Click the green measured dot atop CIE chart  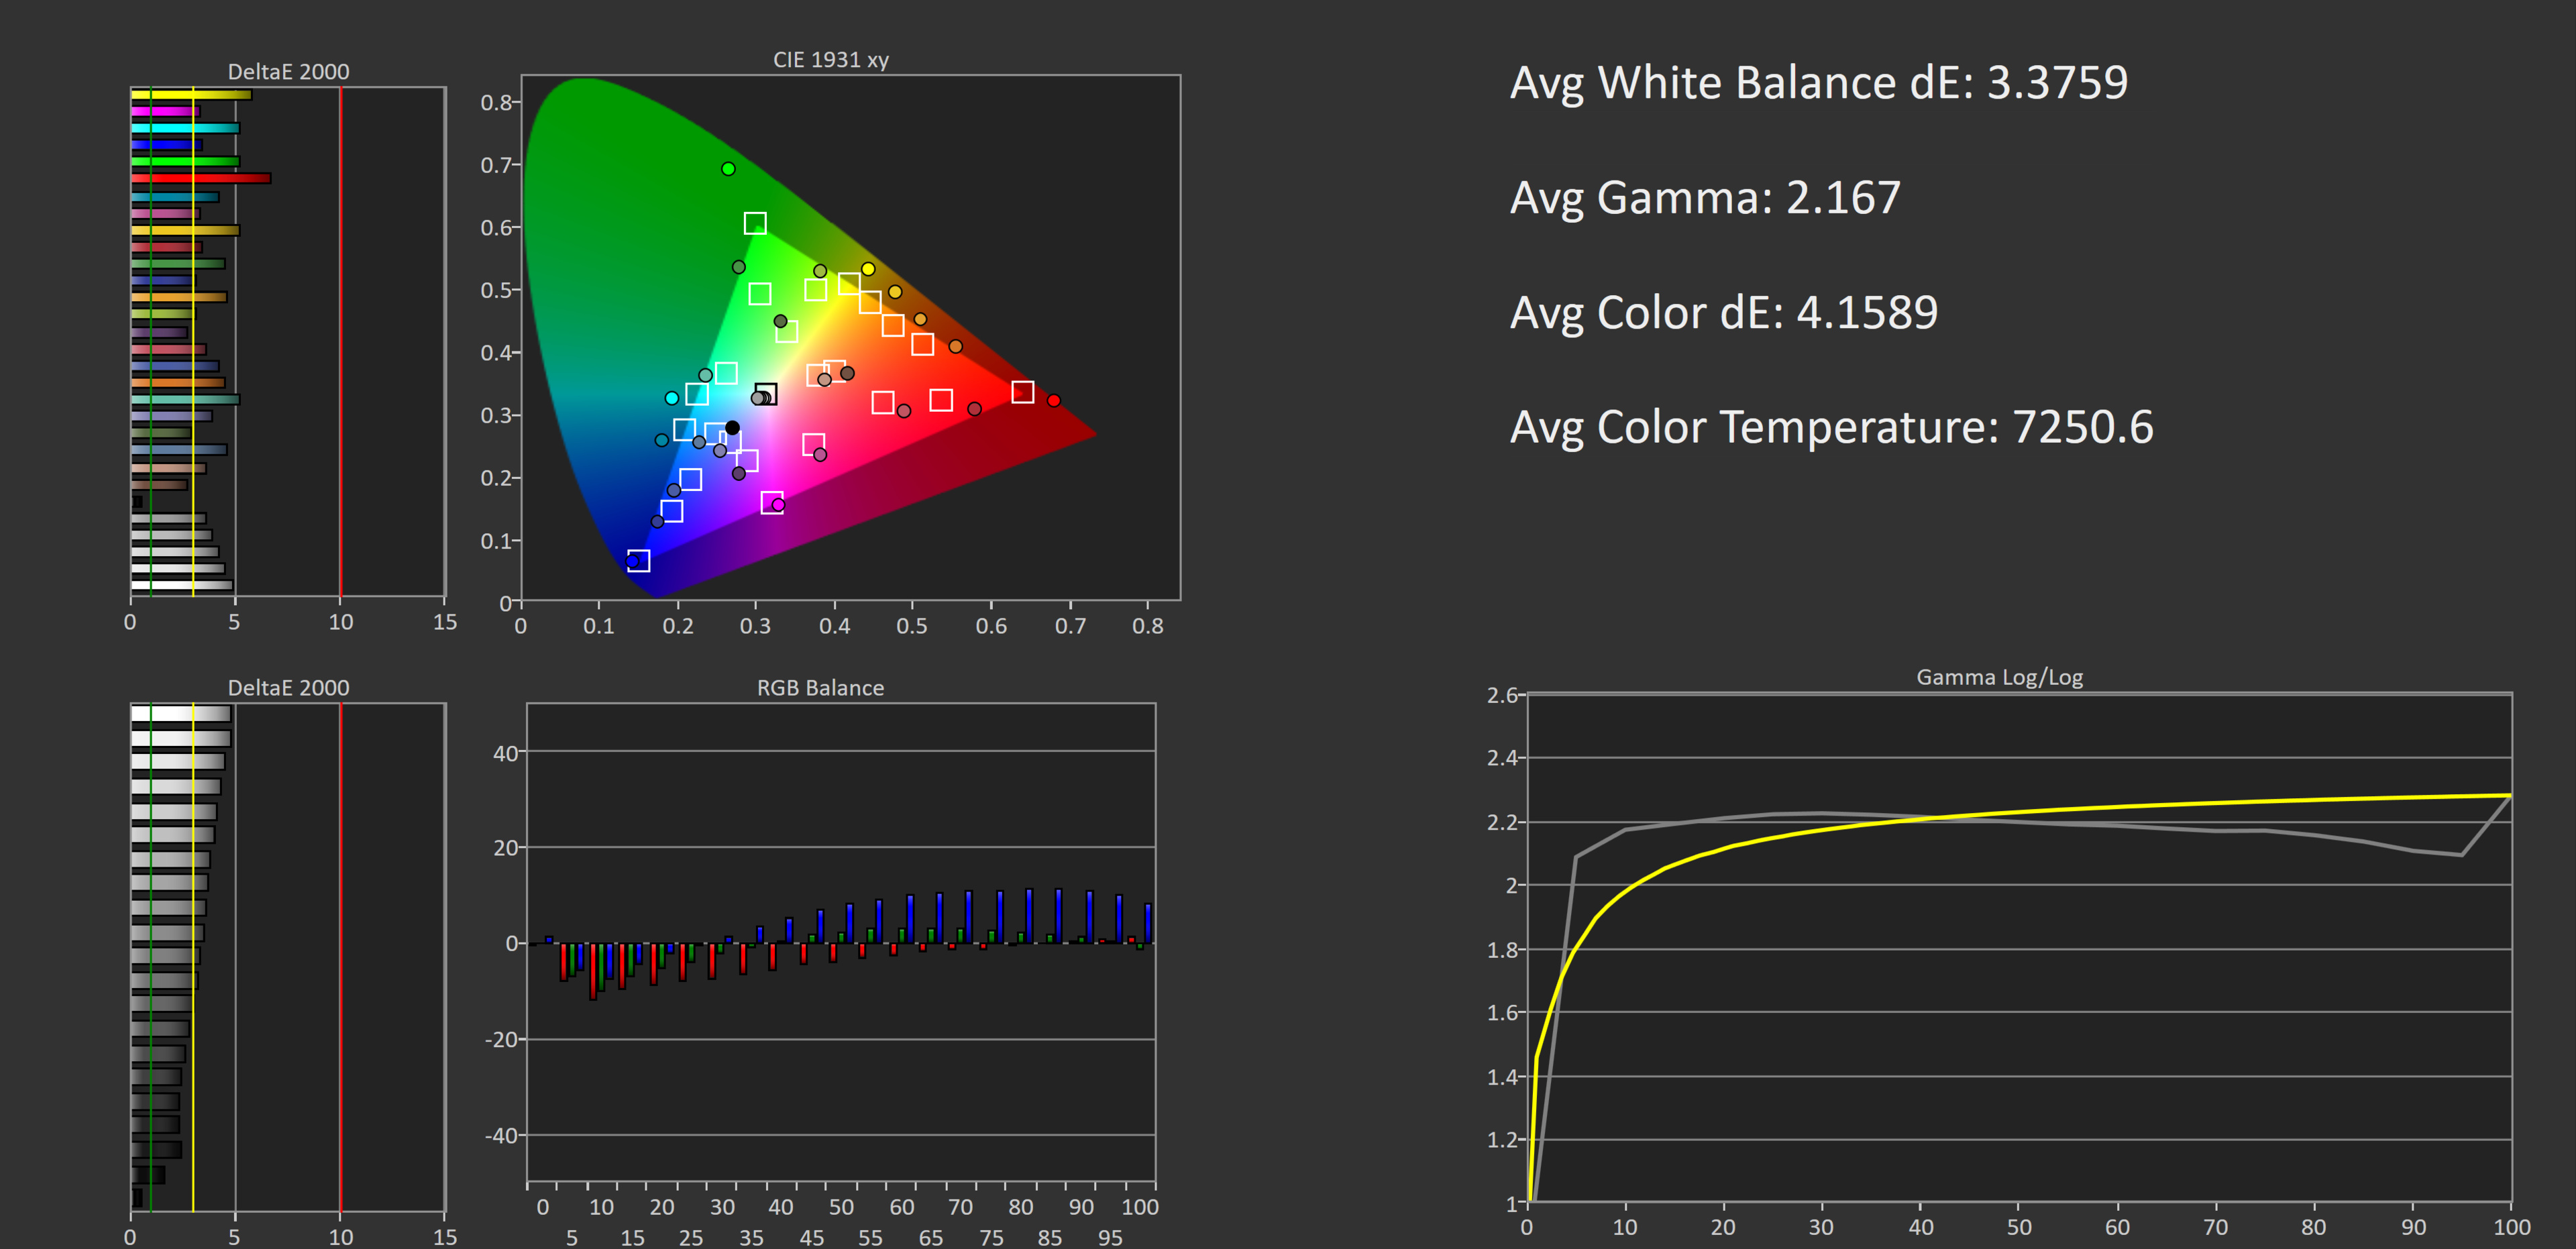pyautogui.click(x=728, y=169)
